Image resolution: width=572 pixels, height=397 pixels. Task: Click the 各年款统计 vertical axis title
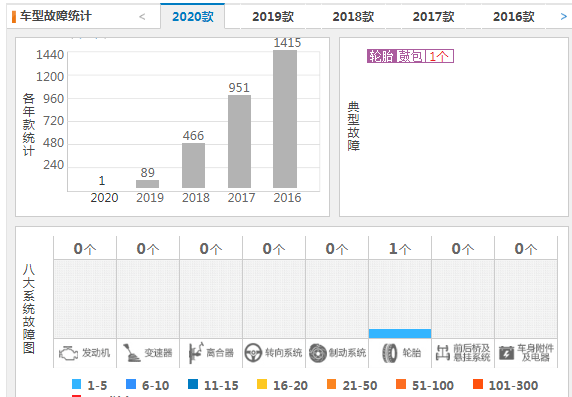coord(29,125)
